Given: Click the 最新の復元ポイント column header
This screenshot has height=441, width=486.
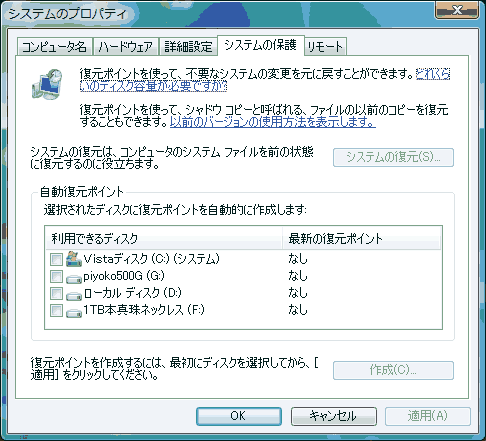Looking at the screenshot, I should (362, 239).
